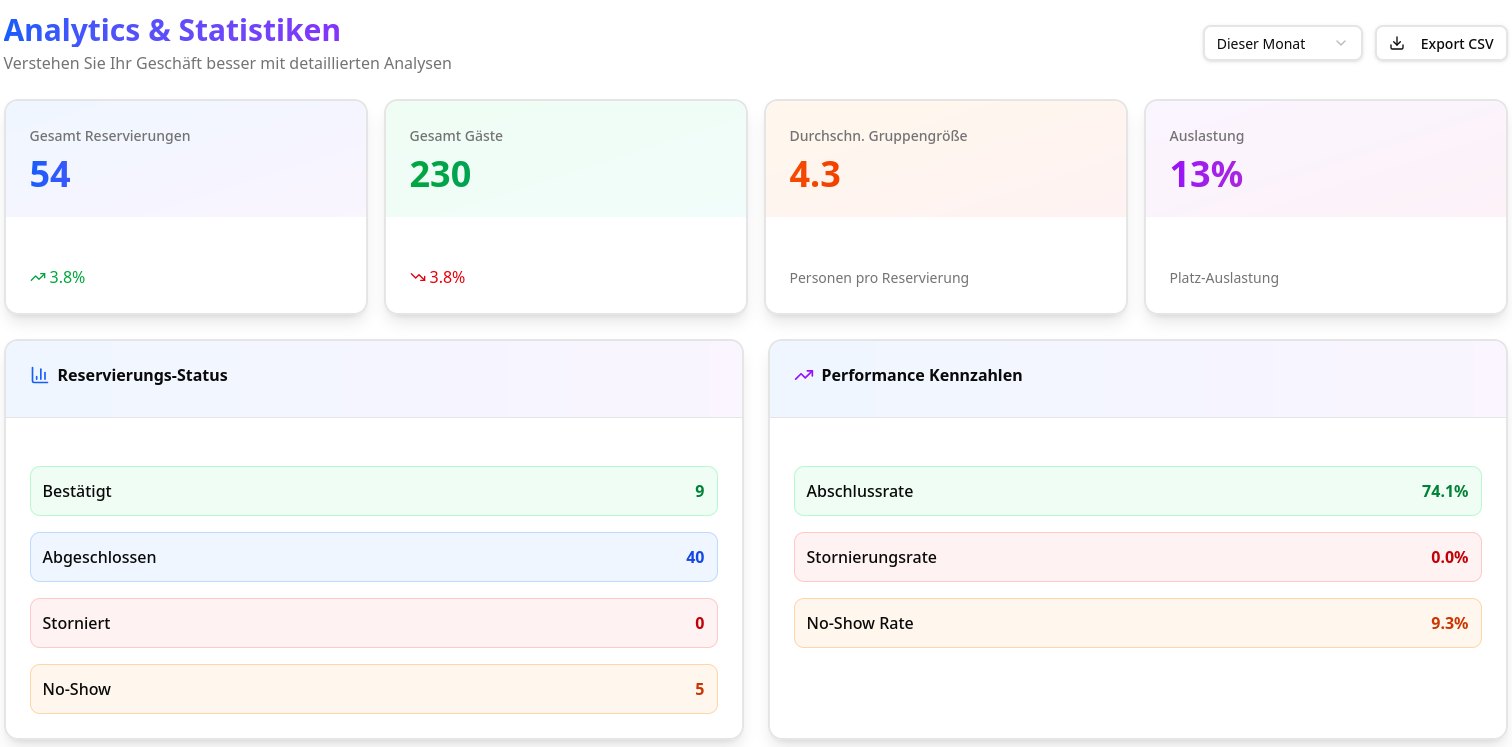The width and height of the screenshot is (1512, 747).
Task: Open the Gesamt Reservierungen card
Action: pos(186,207)
